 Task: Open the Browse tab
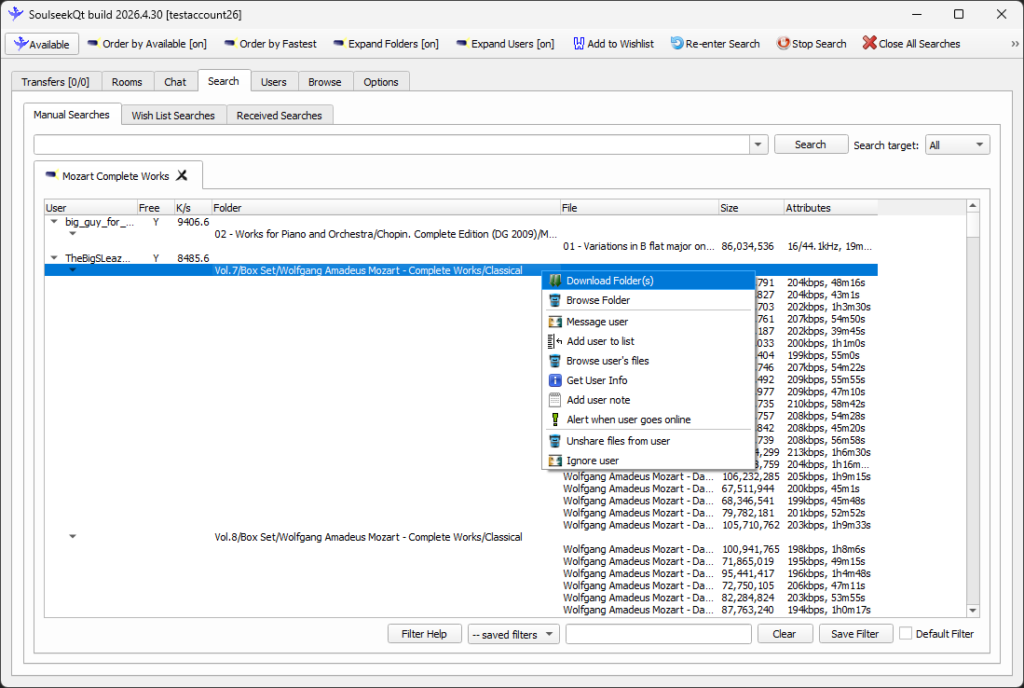pyautogui.click(x=325, y=82)
